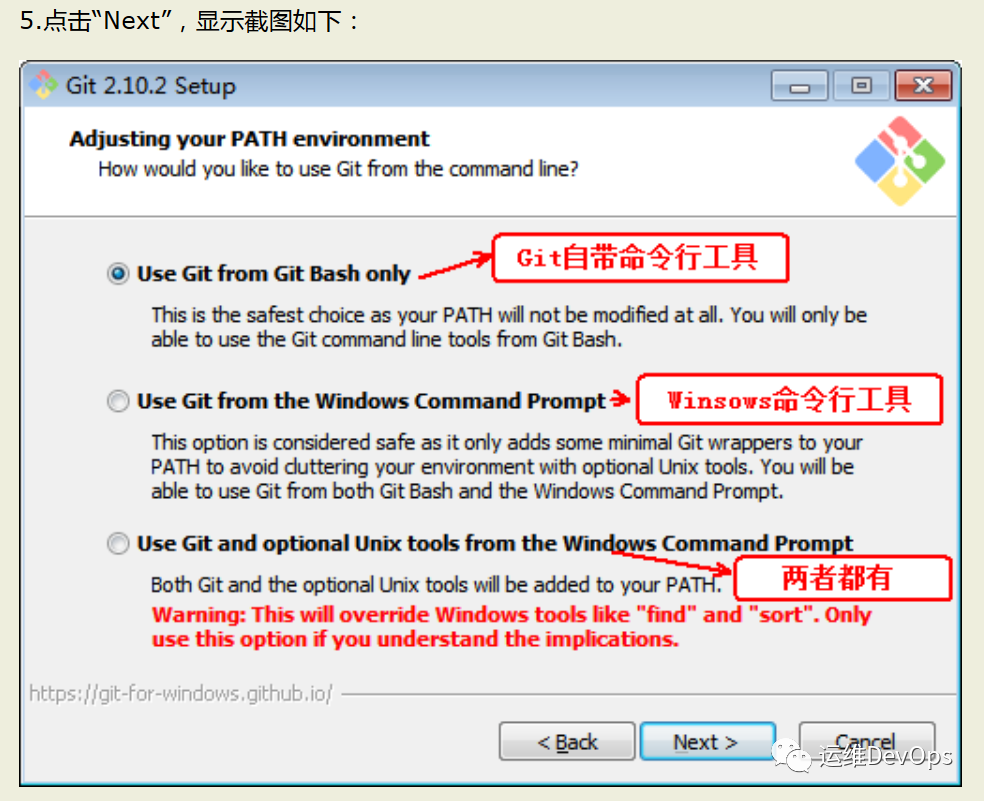The width and height of the screenshot is (984, 801).
Task: Select the Use Git from Git Bash only radio button
Action: (118, 274)
